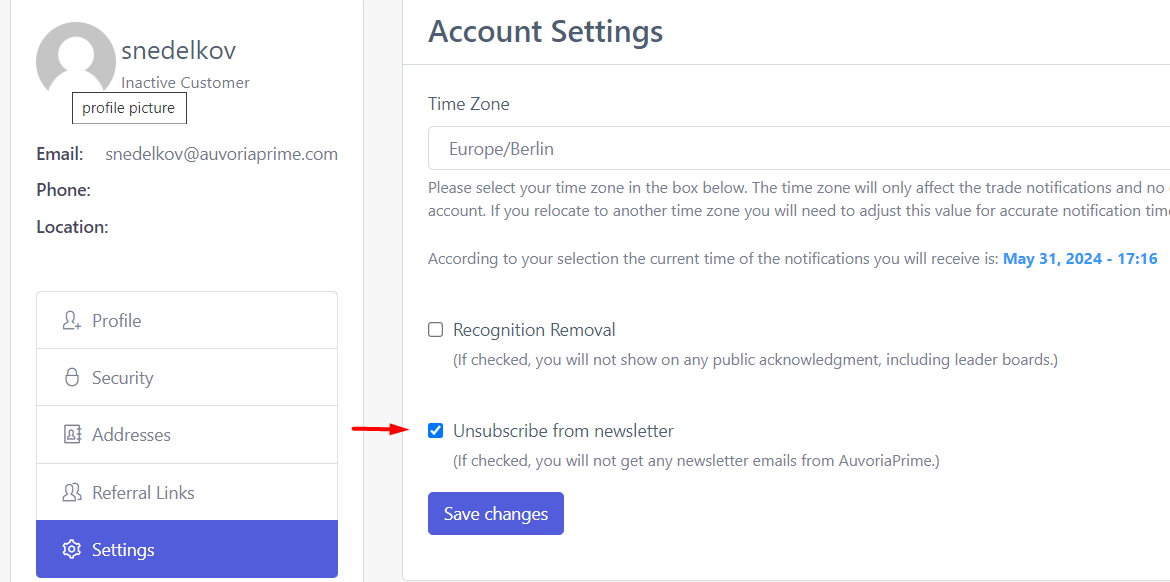
Task: Enable the Recognition Removal checkbox
Action: point(436,330)
